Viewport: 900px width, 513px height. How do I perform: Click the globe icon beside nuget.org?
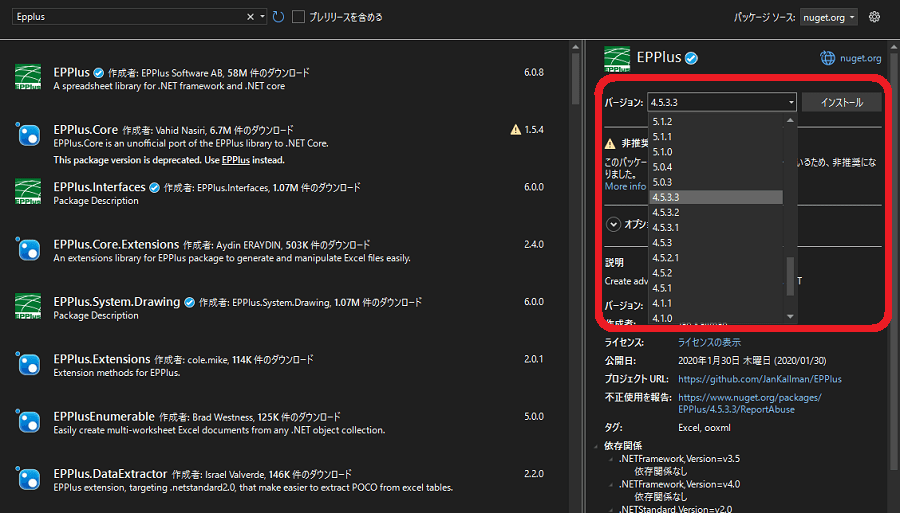[827, 58]
